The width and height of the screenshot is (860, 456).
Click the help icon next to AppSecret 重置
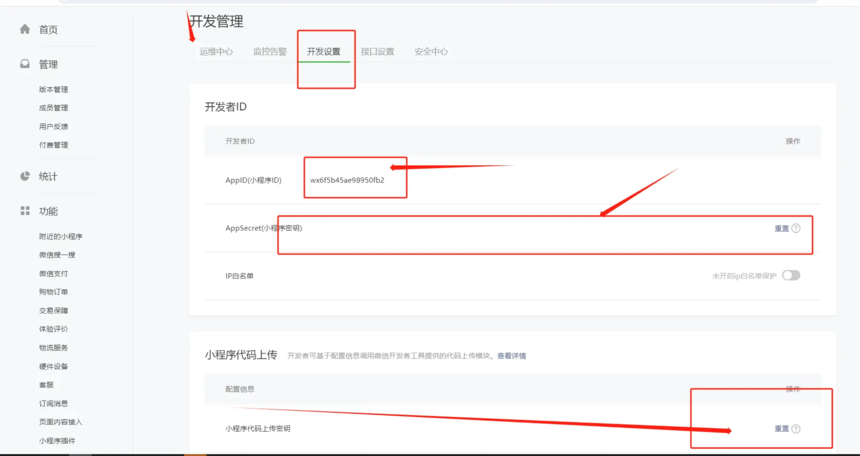(x=796, y=228)
